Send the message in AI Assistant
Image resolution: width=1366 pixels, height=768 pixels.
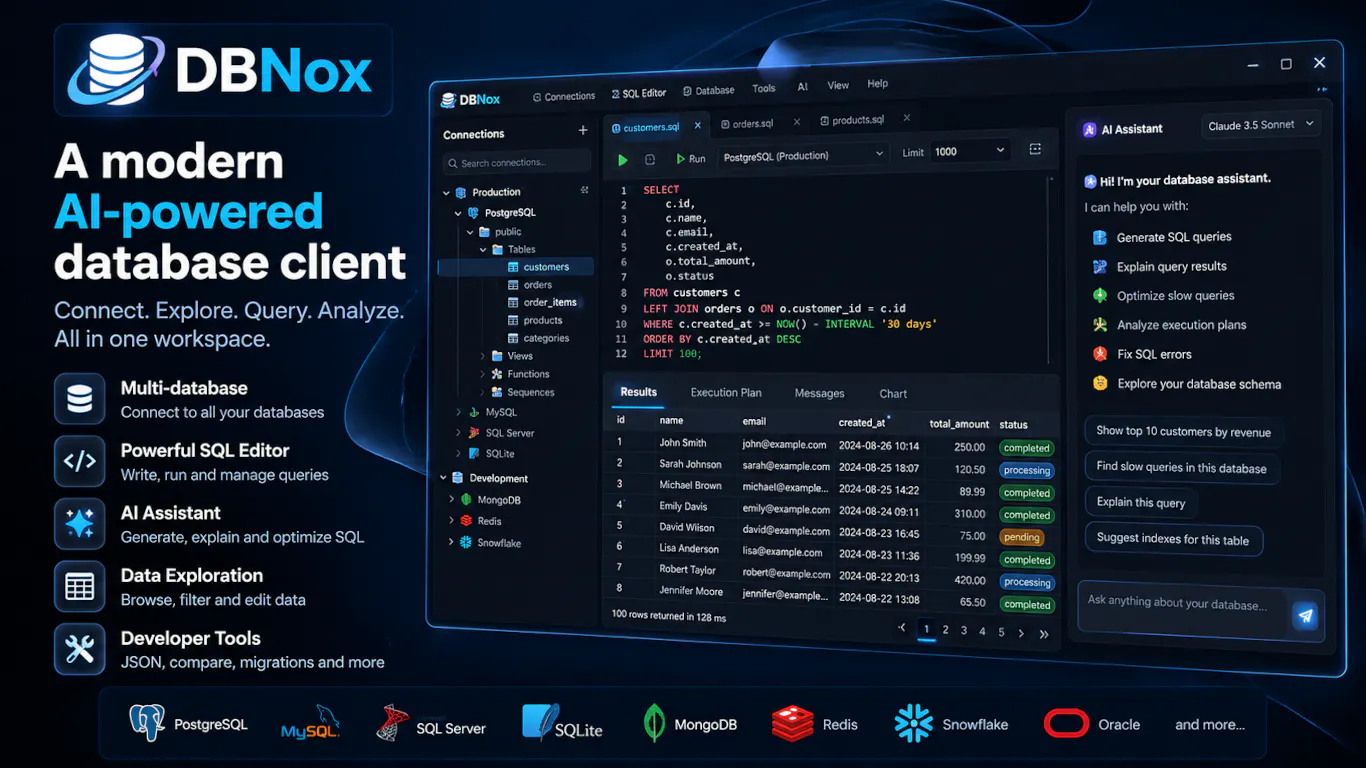pyautogui.click(x=1305, y=616)
